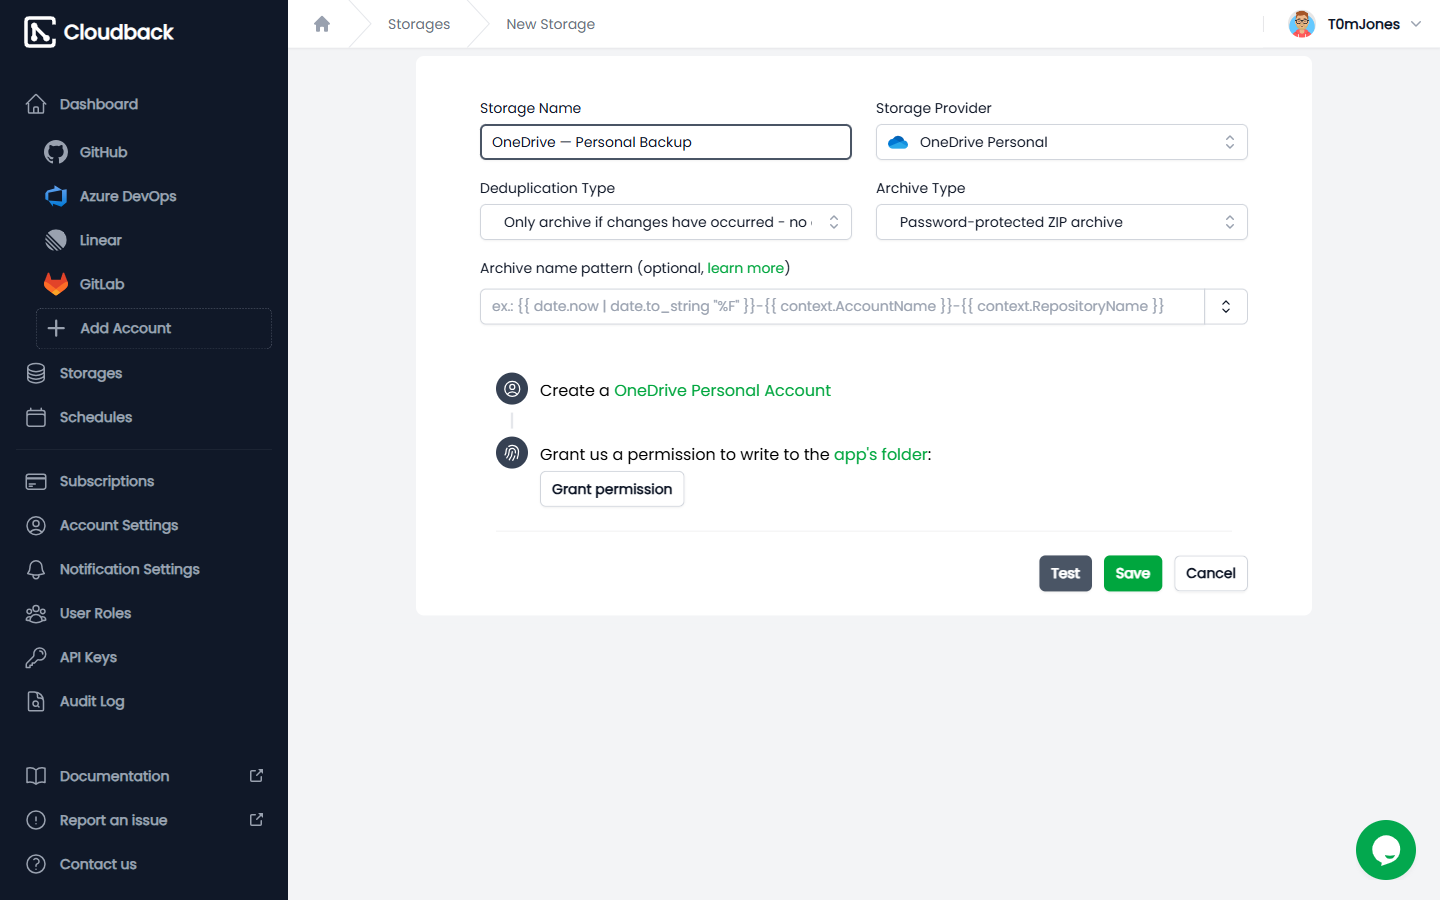Click the Audit Log document icon

(36, 701)
